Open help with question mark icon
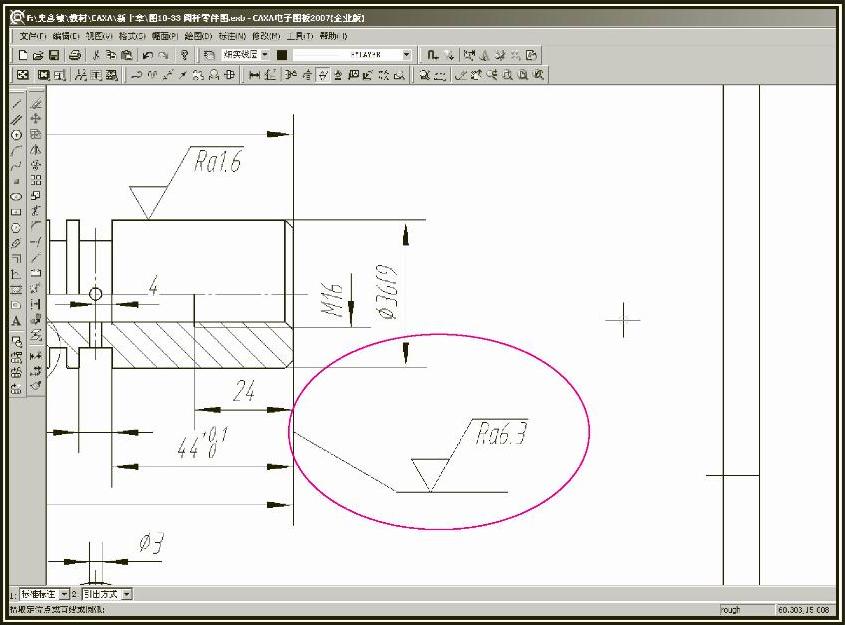845x625 pixels. click(185, 55)
